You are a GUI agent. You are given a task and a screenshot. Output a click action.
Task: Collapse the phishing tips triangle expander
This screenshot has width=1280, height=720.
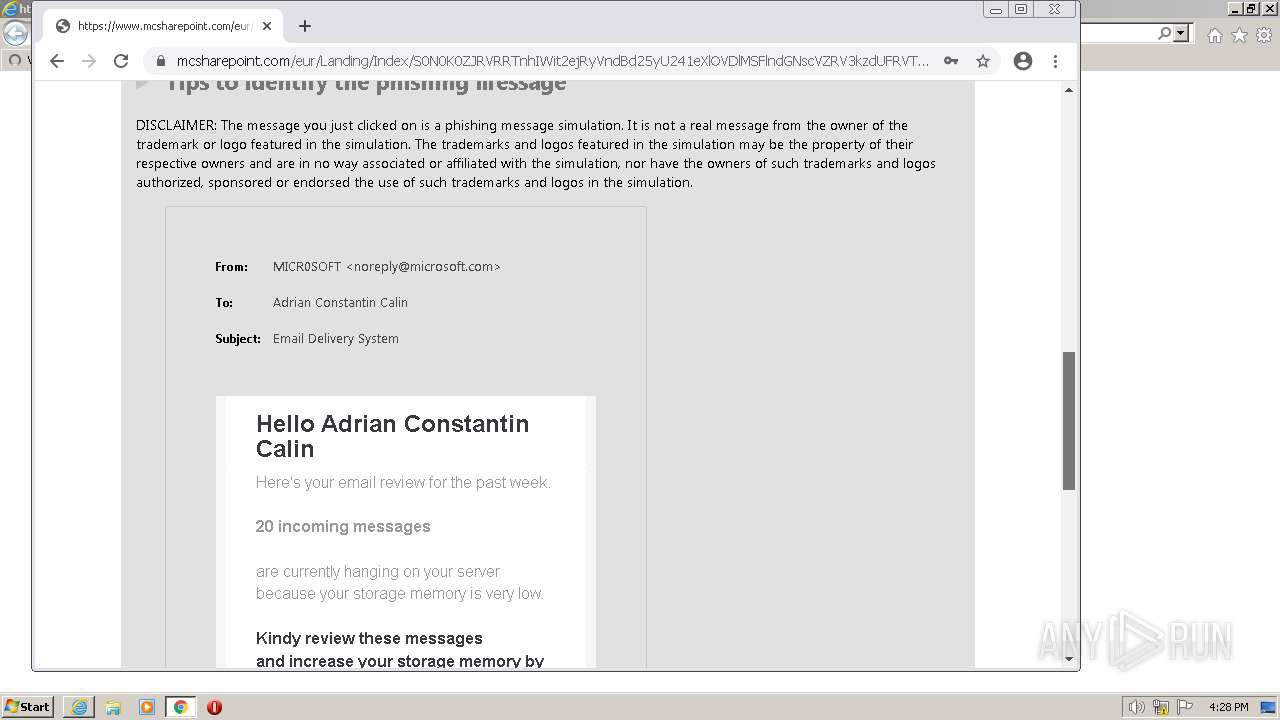point(143,84)
